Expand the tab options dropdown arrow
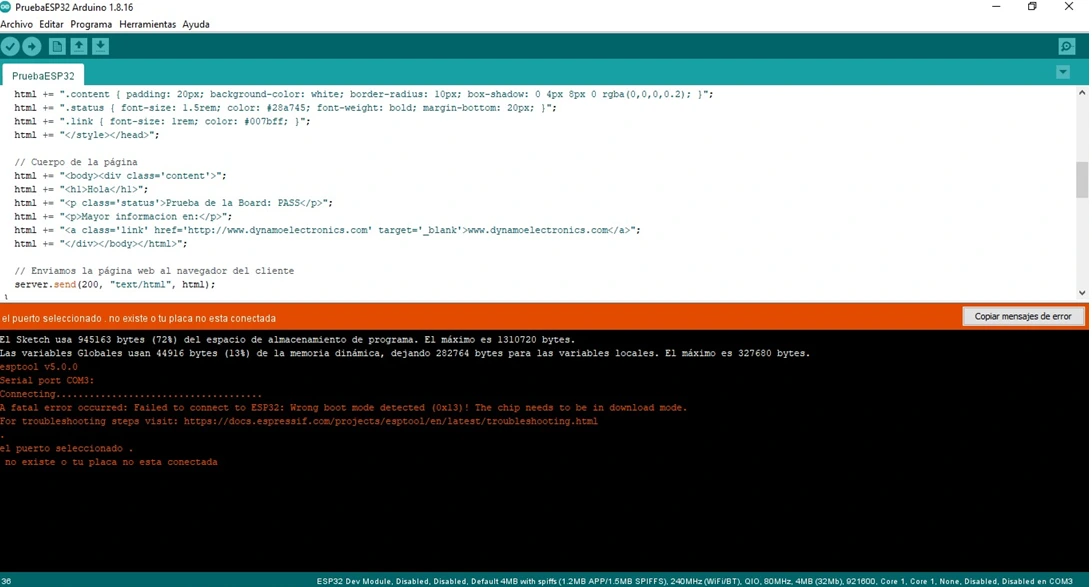 pyautogui.click(x=1063, y=72)
